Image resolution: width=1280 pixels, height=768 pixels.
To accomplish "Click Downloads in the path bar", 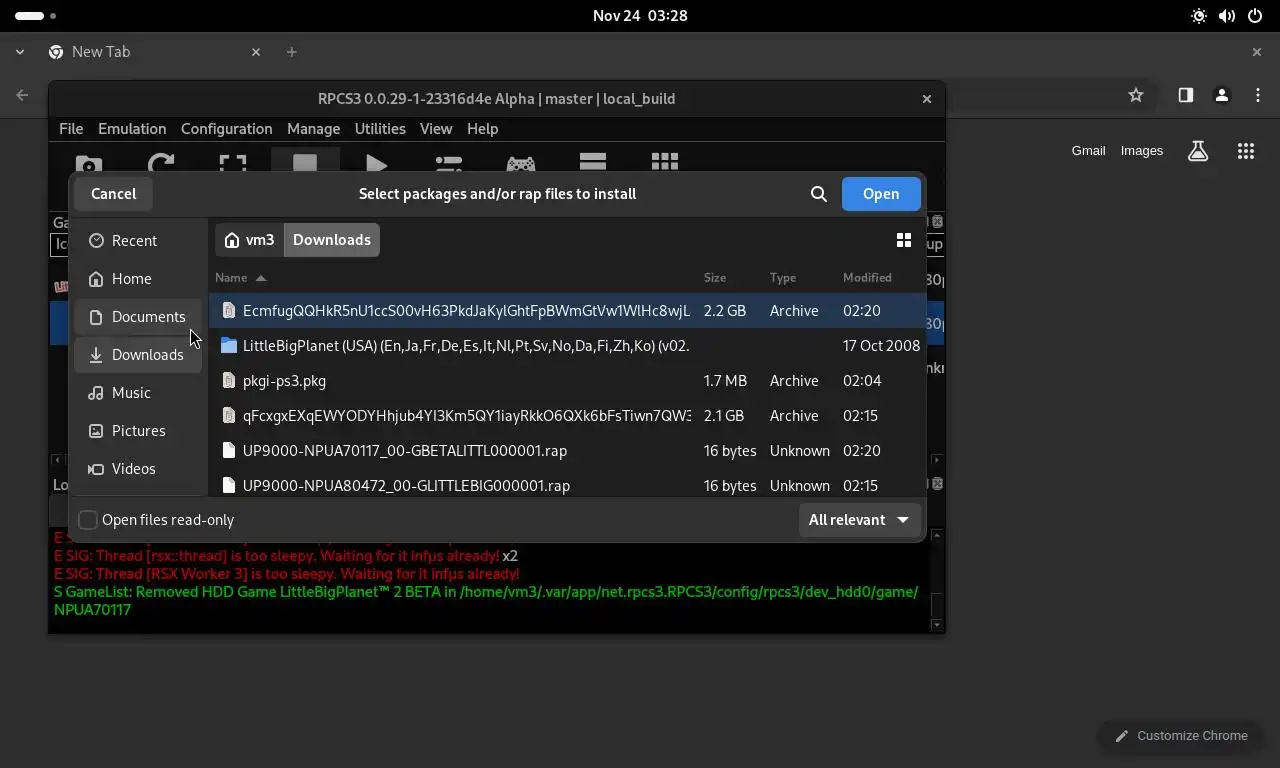I will (x=332, y=240).
